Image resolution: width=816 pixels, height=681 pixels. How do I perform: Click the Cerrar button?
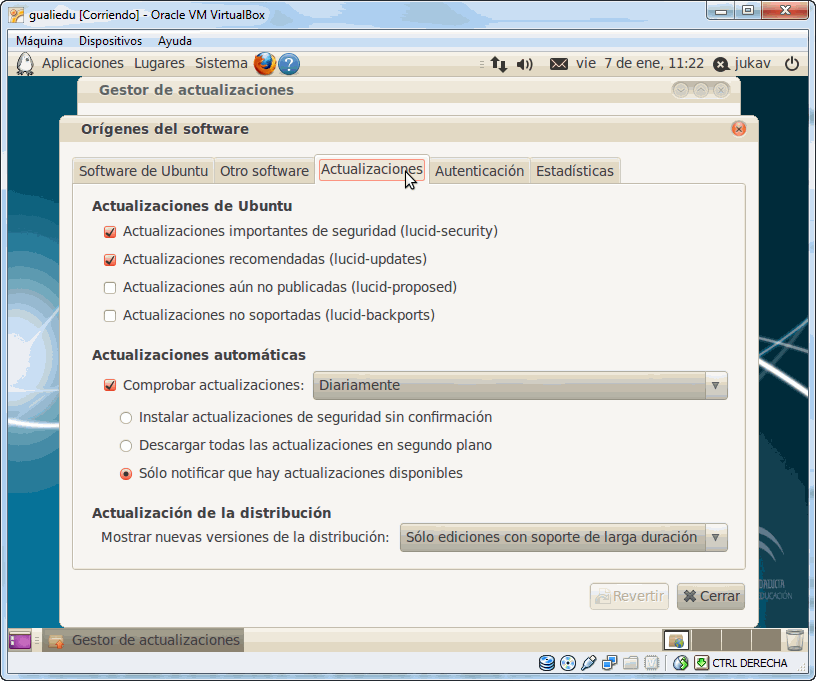click(x=710, y=596)
